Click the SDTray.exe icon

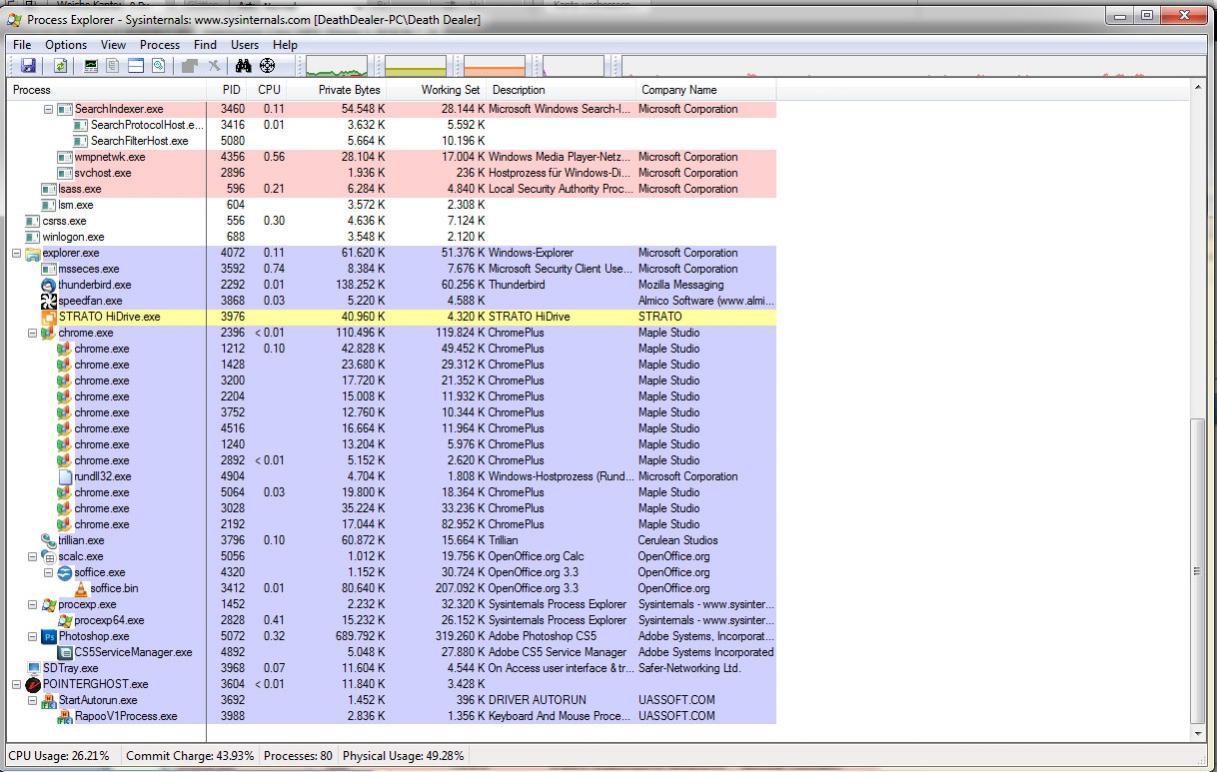coord(33,669)
